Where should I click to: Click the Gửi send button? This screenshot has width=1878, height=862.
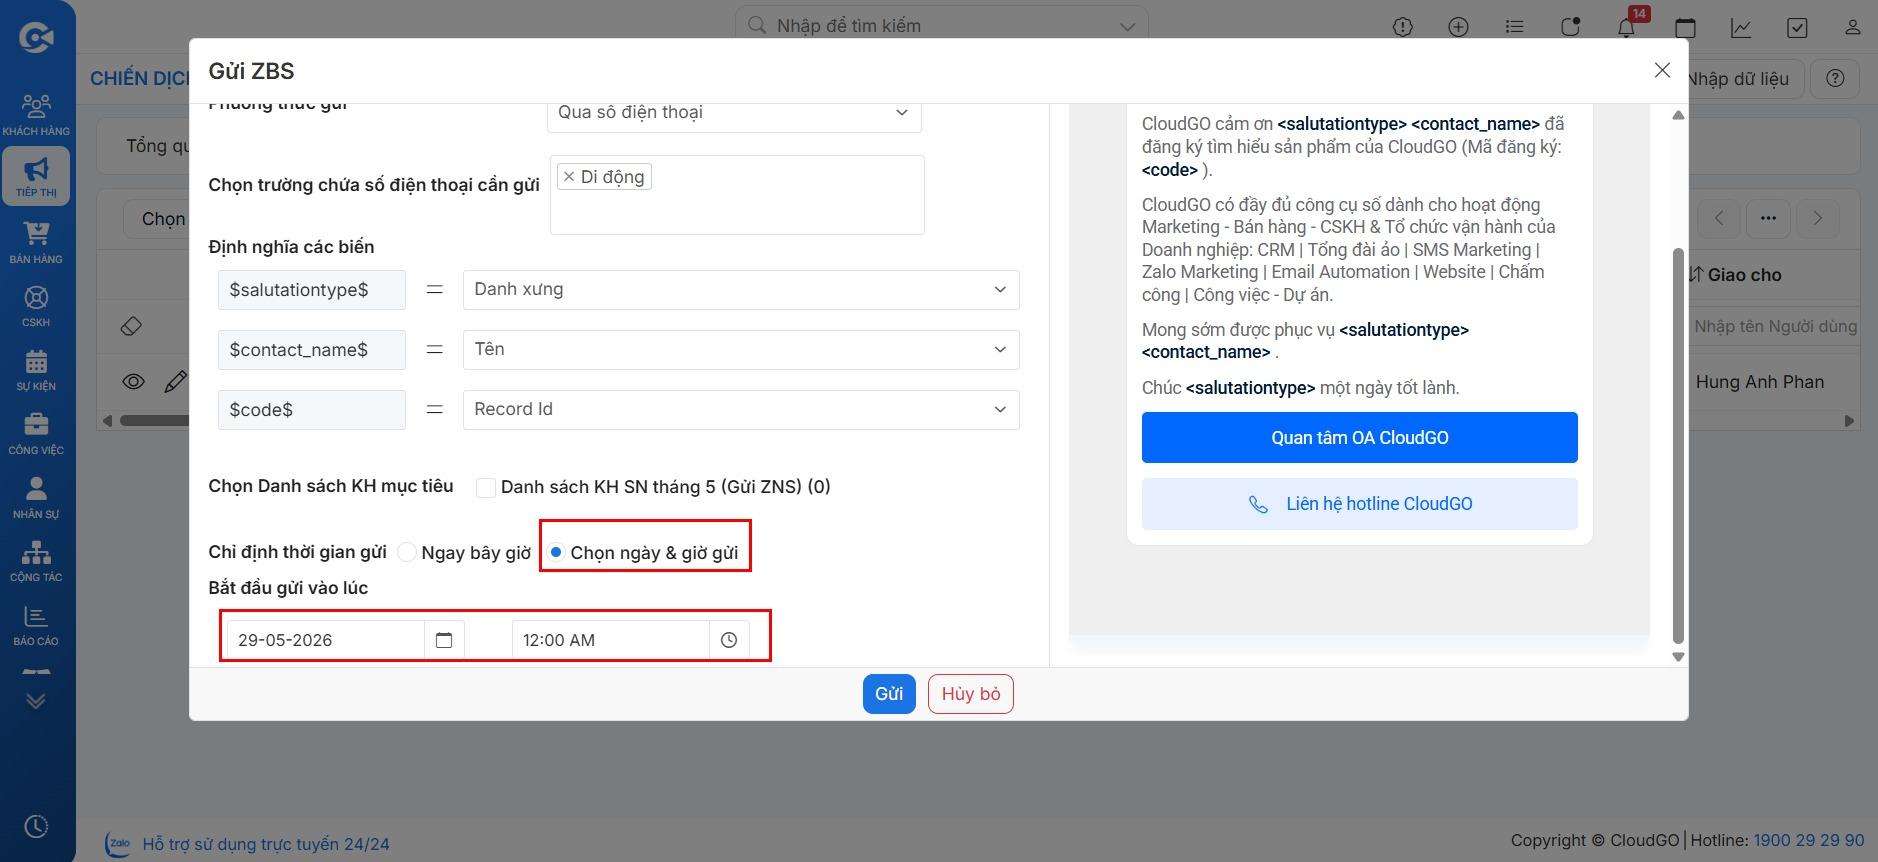tap(889, 694)
